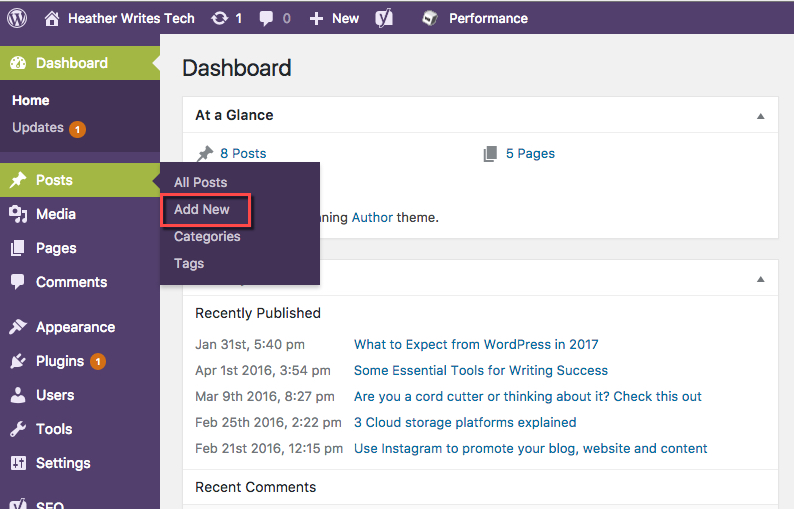
Task: Open the 5 Pages link
Action: (530, 153)
